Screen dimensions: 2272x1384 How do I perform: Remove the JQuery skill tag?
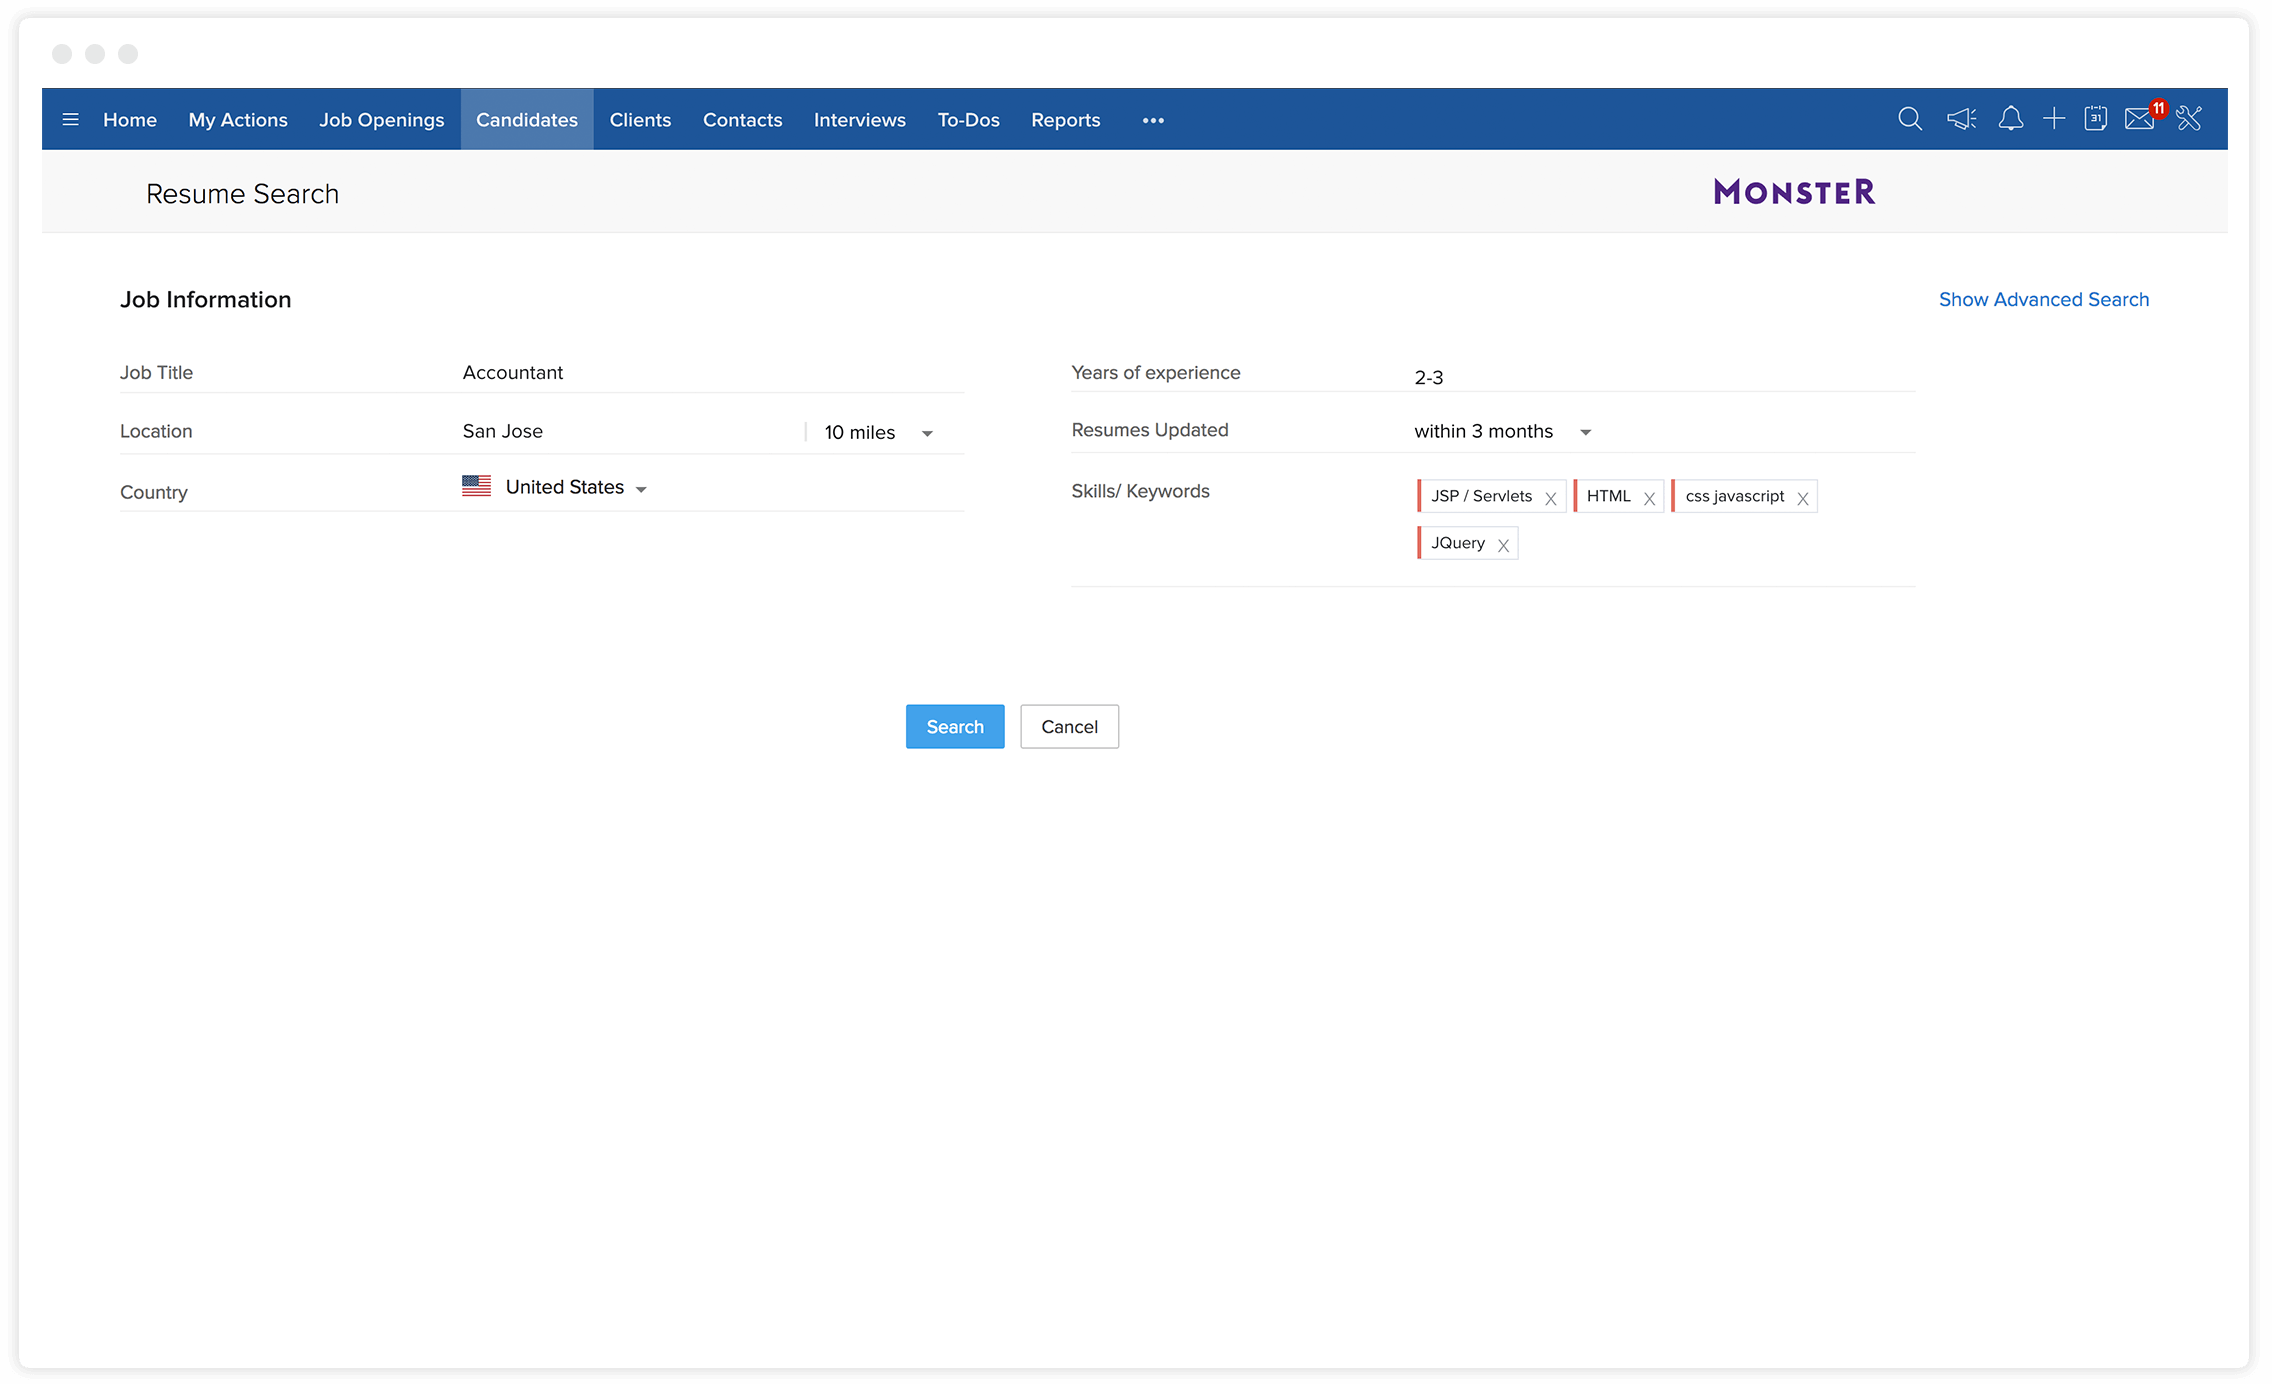(x=1506, y=542)
